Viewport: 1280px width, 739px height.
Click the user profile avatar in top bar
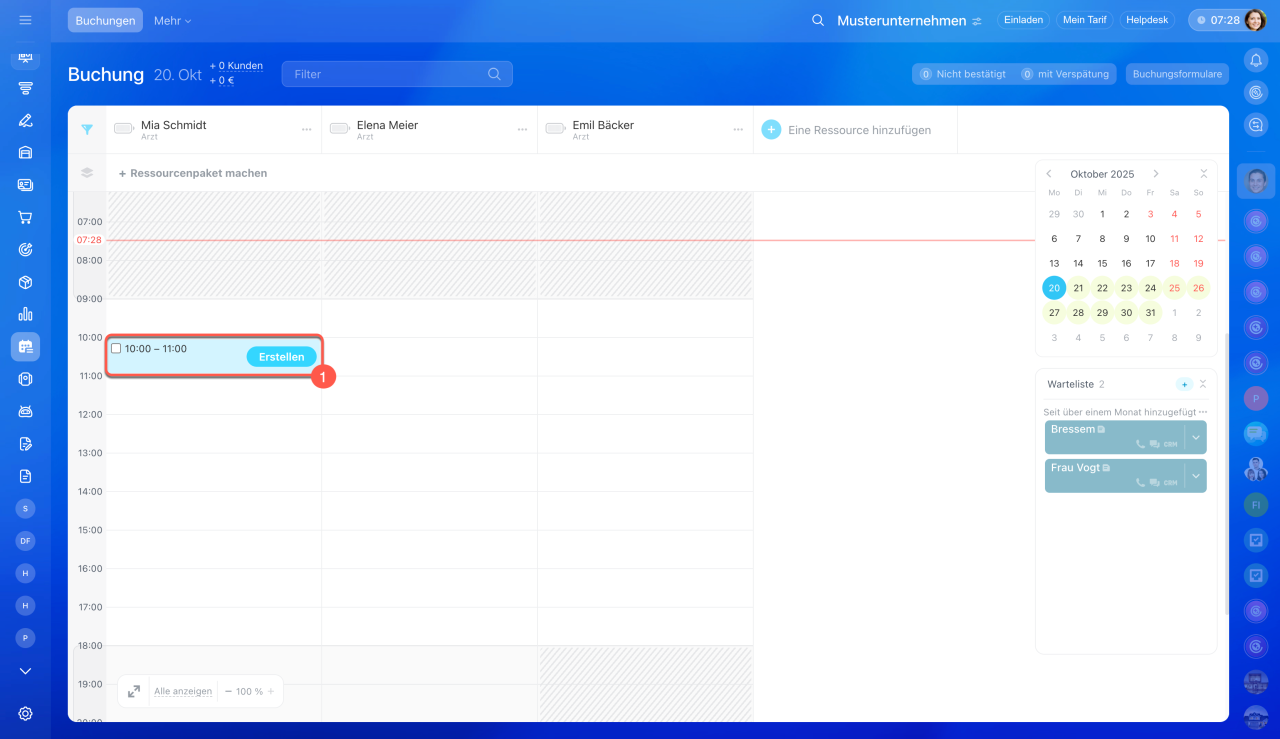tap(1255, 20)
